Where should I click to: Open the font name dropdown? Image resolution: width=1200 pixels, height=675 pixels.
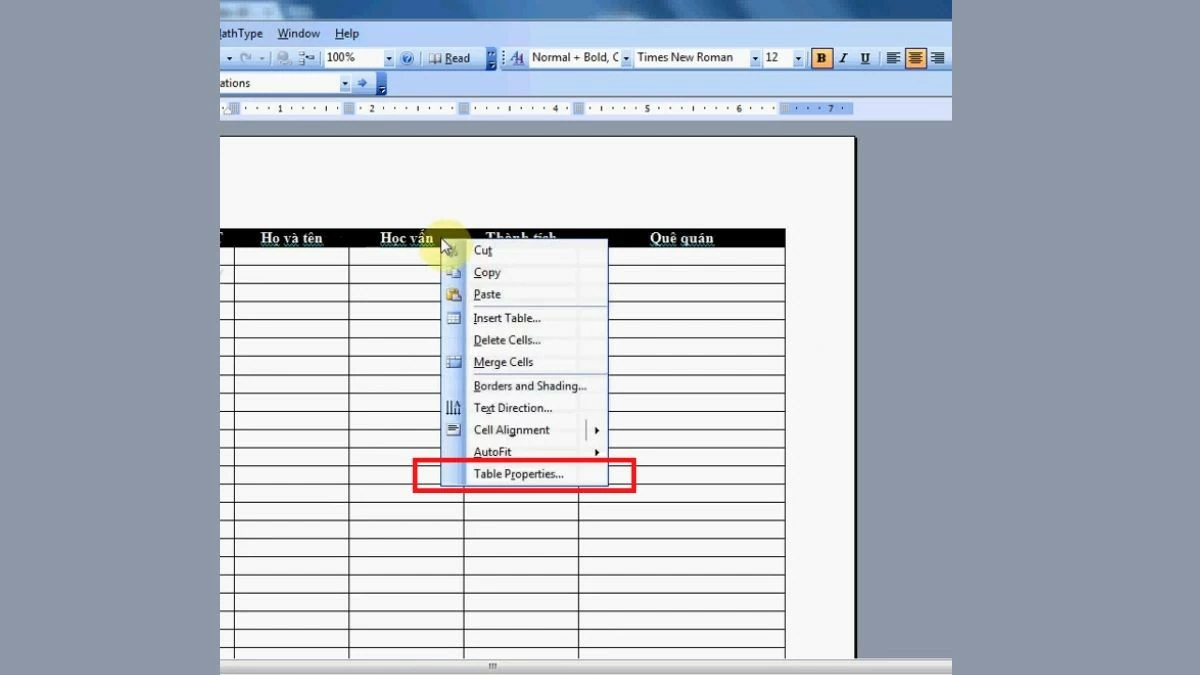pos(753,58)
